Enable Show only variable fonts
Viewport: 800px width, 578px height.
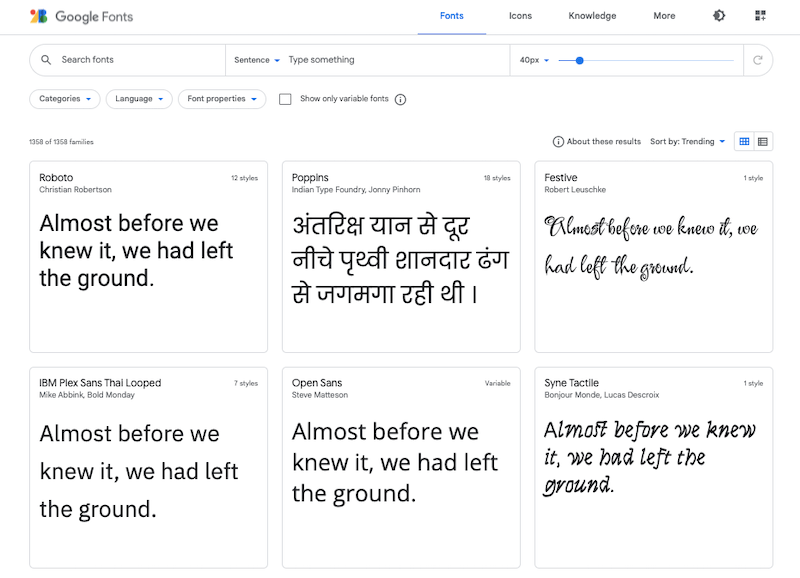click(x=285, y=99)
